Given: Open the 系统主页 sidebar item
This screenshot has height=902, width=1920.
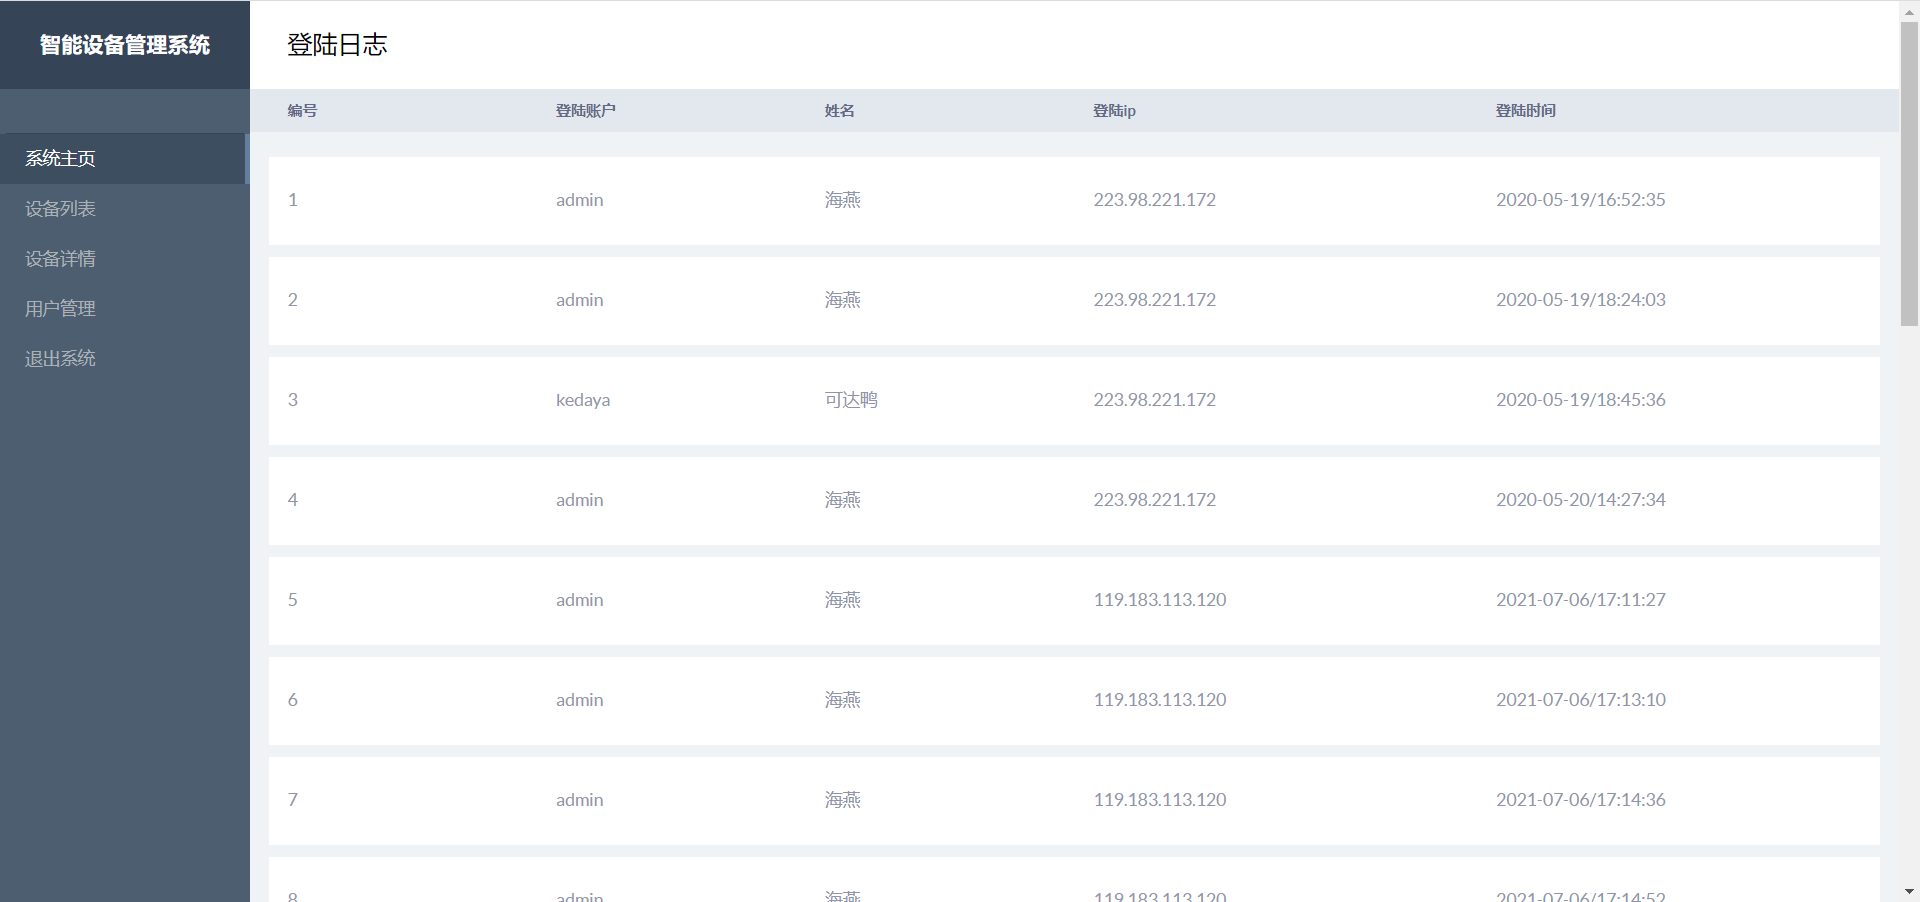Looking at the screenshot, I should click(60, 158).
